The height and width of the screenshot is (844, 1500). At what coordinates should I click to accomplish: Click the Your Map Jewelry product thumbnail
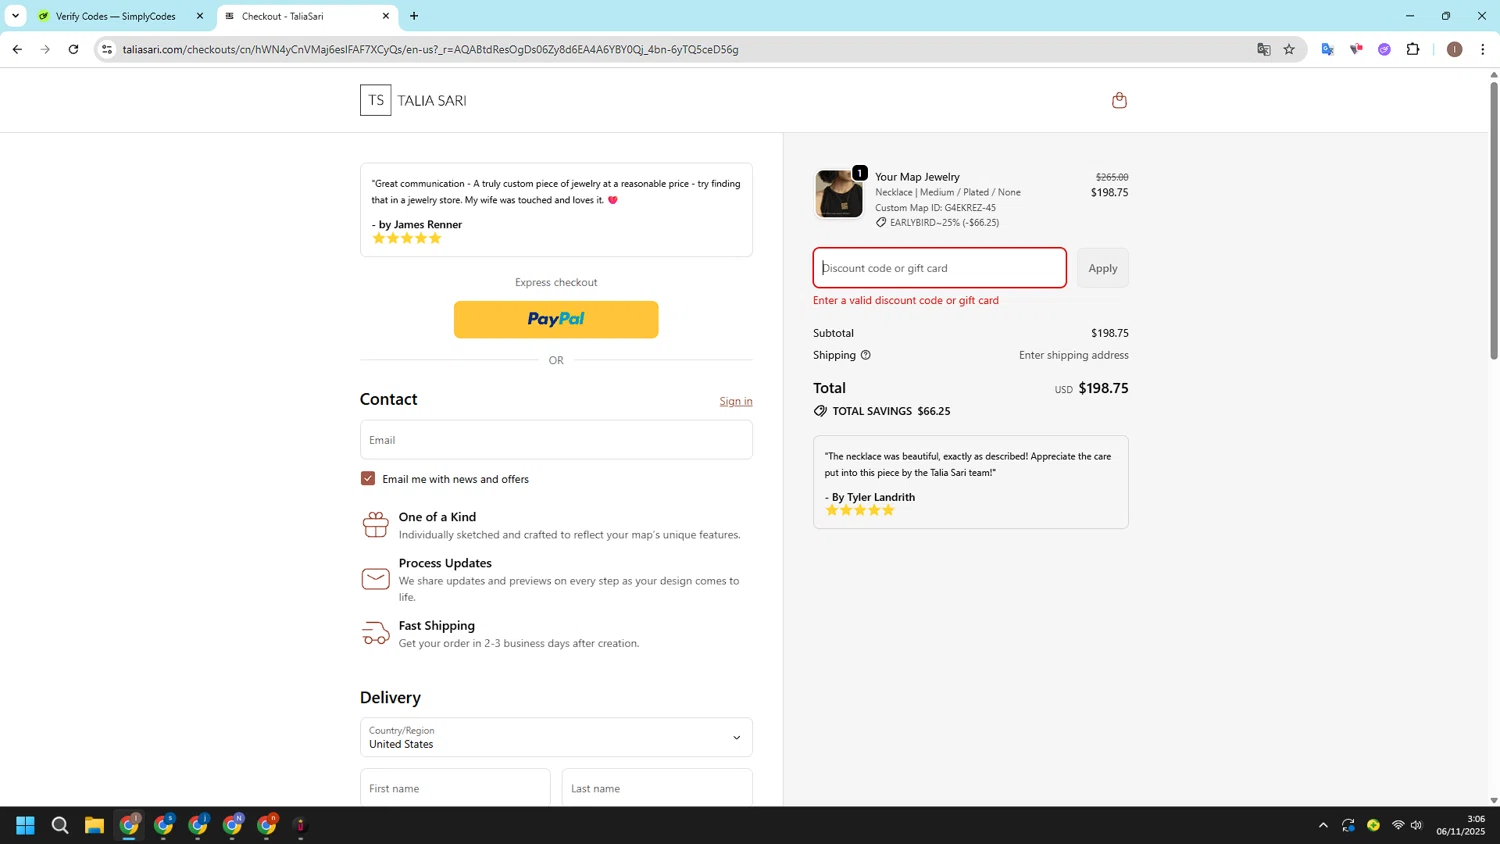point(839,194)
